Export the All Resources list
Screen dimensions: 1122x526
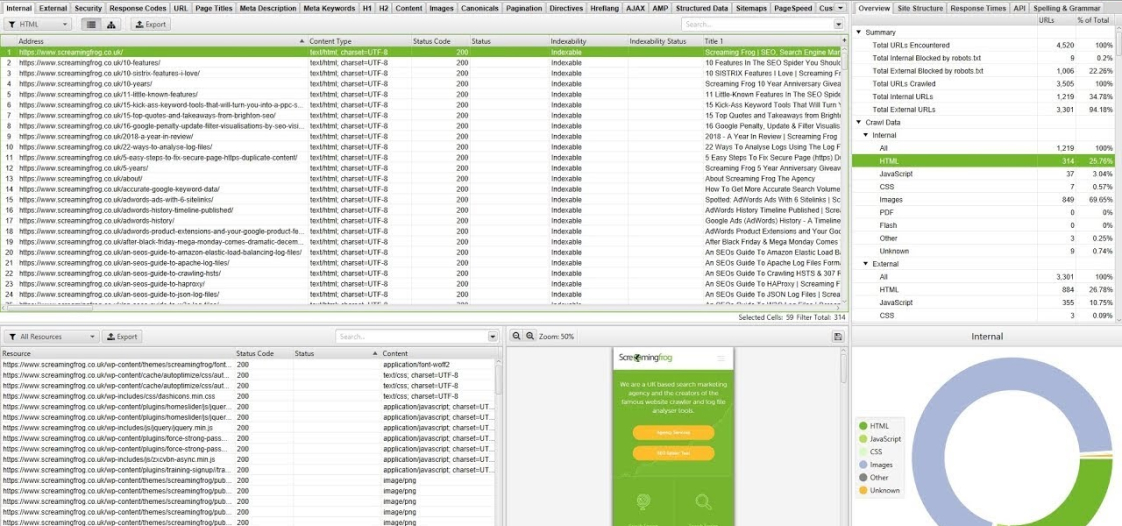pyautogui.click(x=122, y=336)
